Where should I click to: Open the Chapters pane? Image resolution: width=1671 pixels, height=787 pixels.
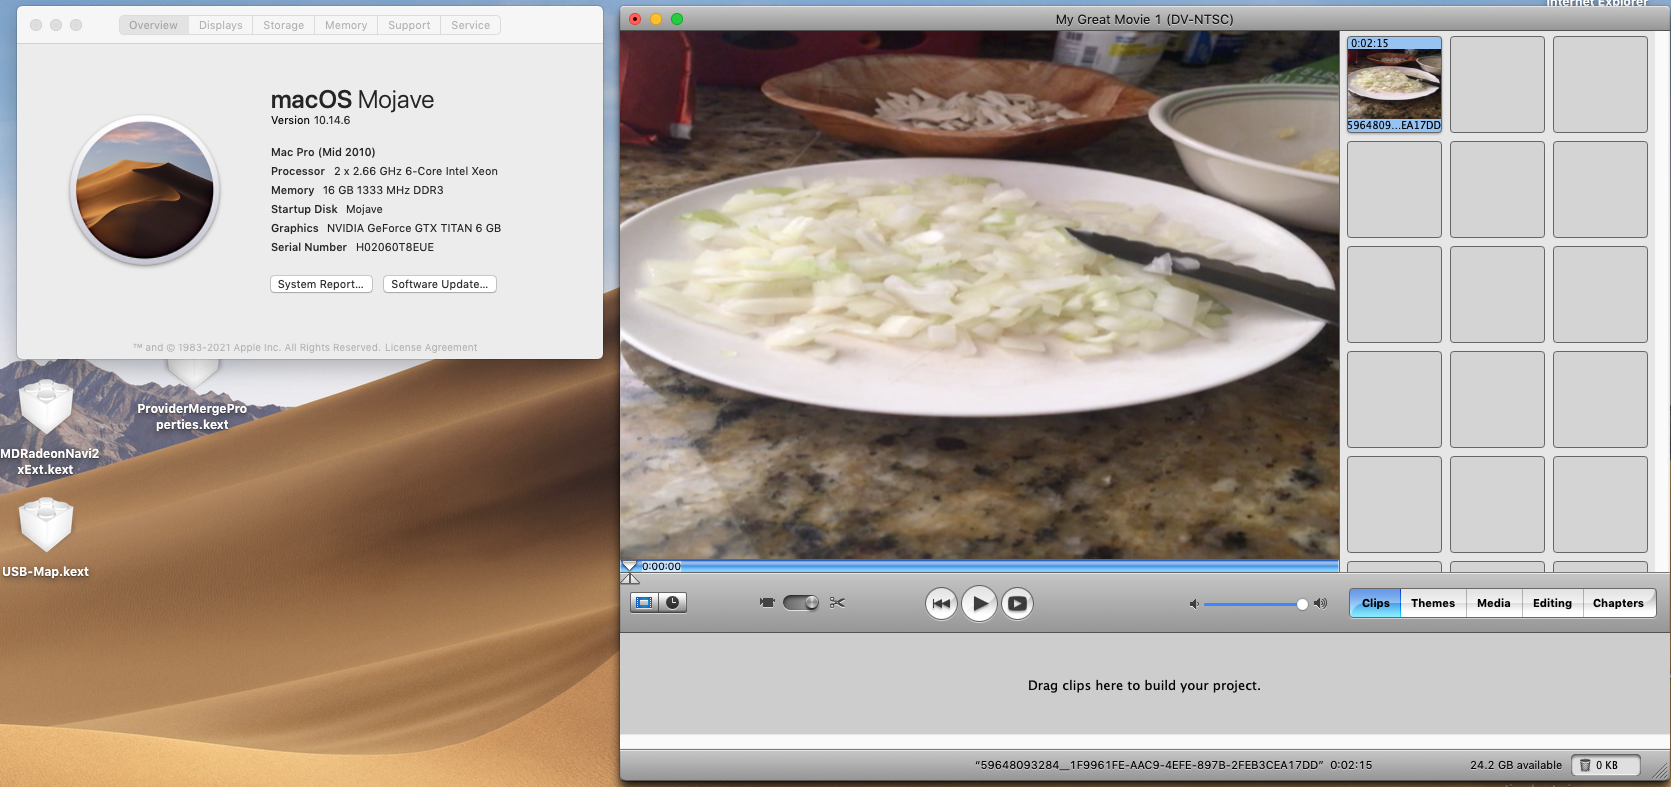pos(1618,603)
